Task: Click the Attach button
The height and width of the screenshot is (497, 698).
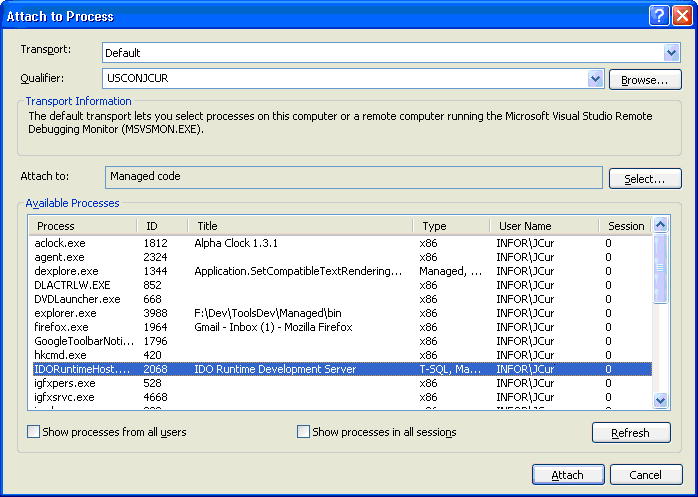Action: click(x=568, y=475)
